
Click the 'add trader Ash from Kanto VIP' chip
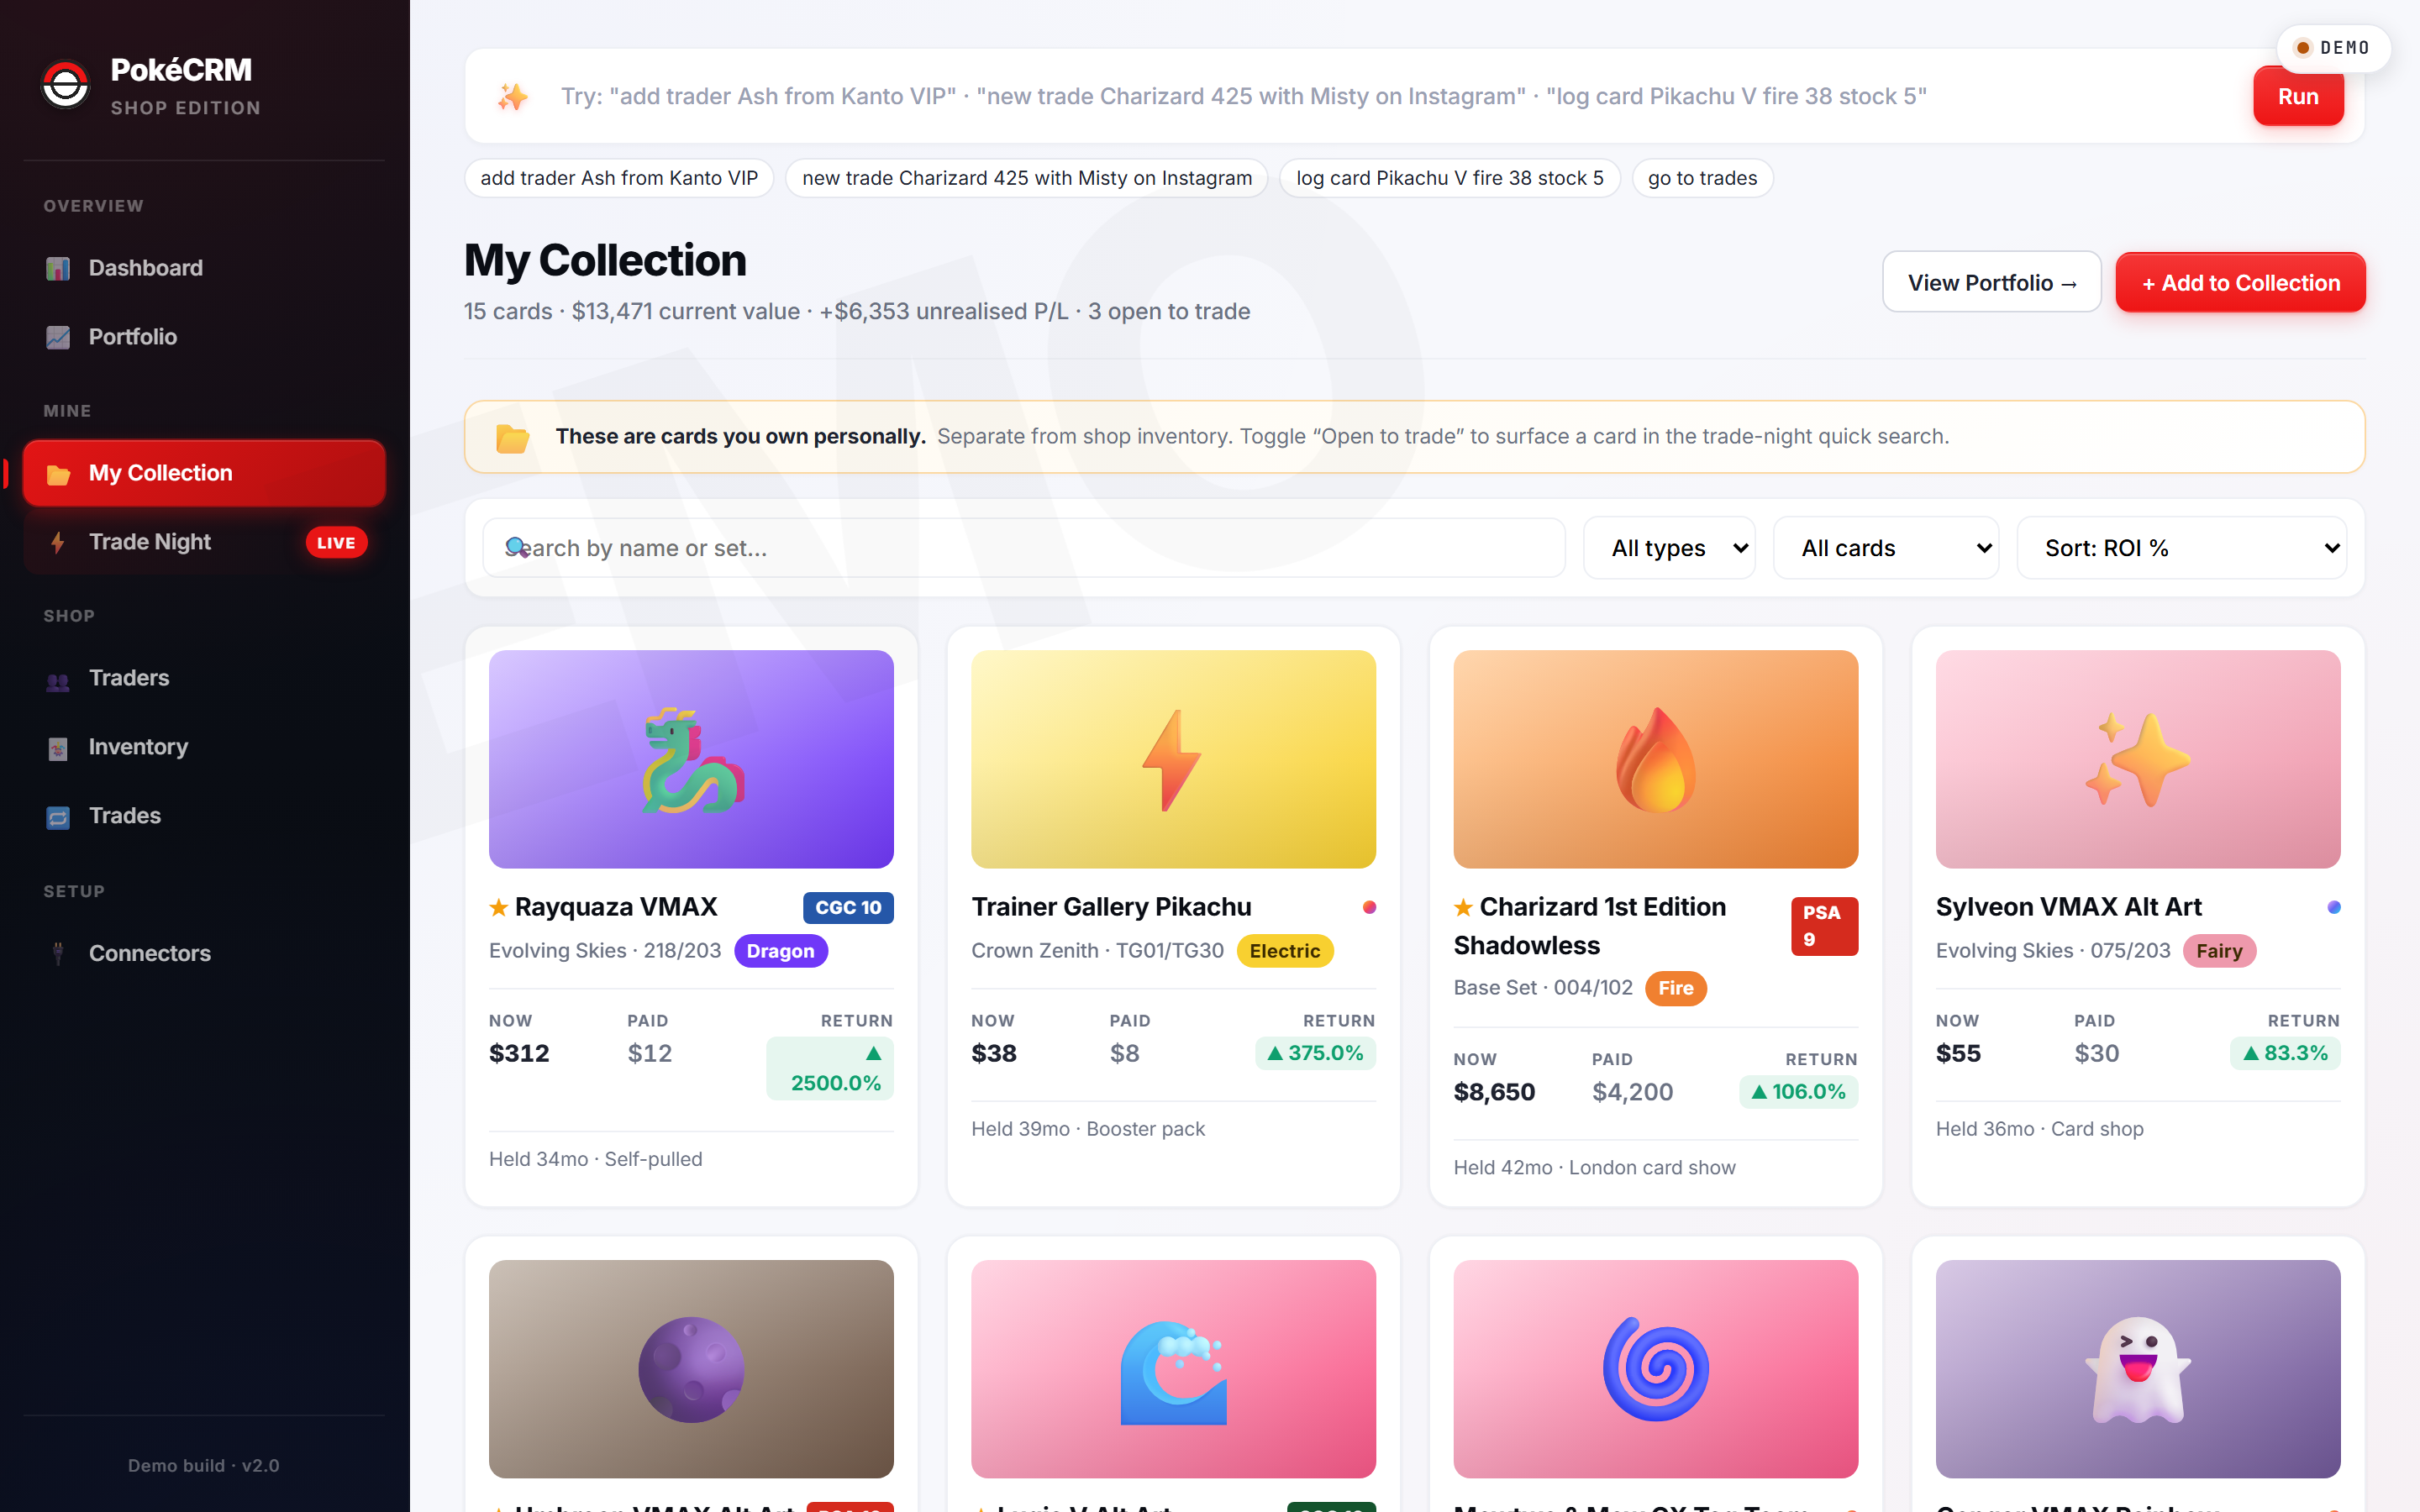coord(619,178)
